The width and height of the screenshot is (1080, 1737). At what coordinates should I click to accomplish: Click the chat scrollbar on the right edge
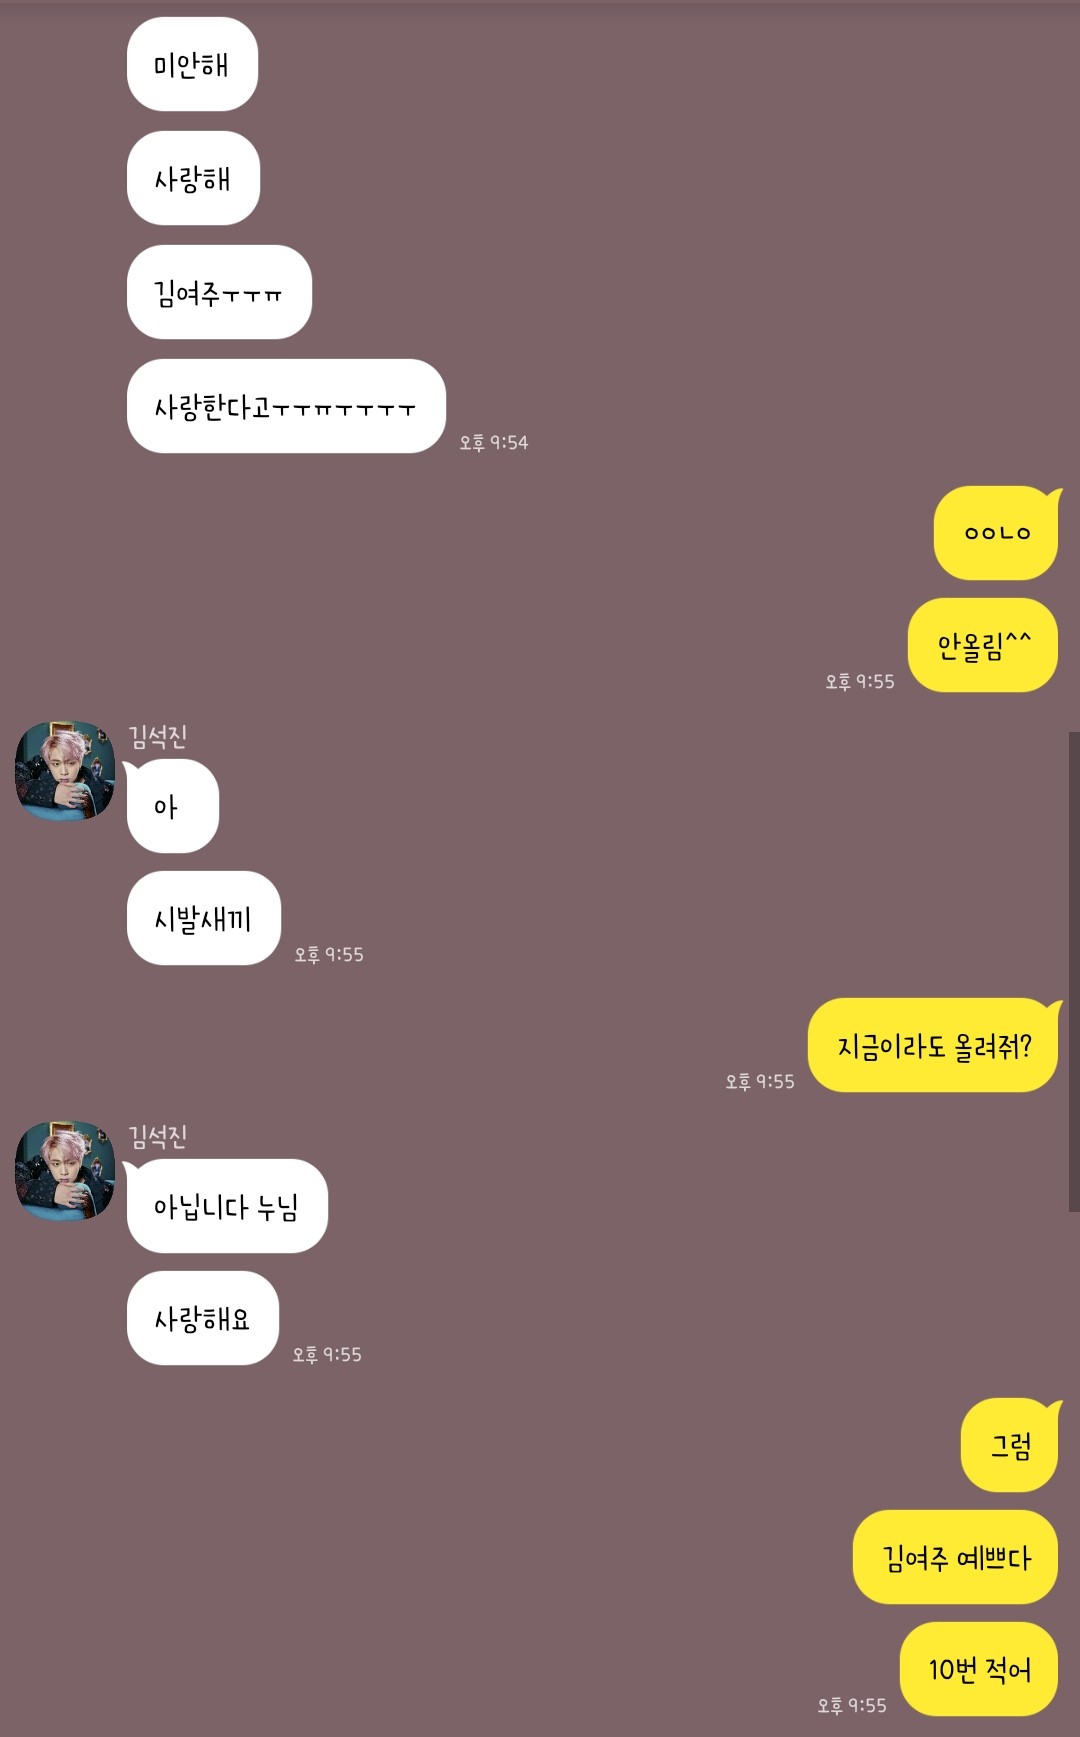click(x=1074, y=971)
